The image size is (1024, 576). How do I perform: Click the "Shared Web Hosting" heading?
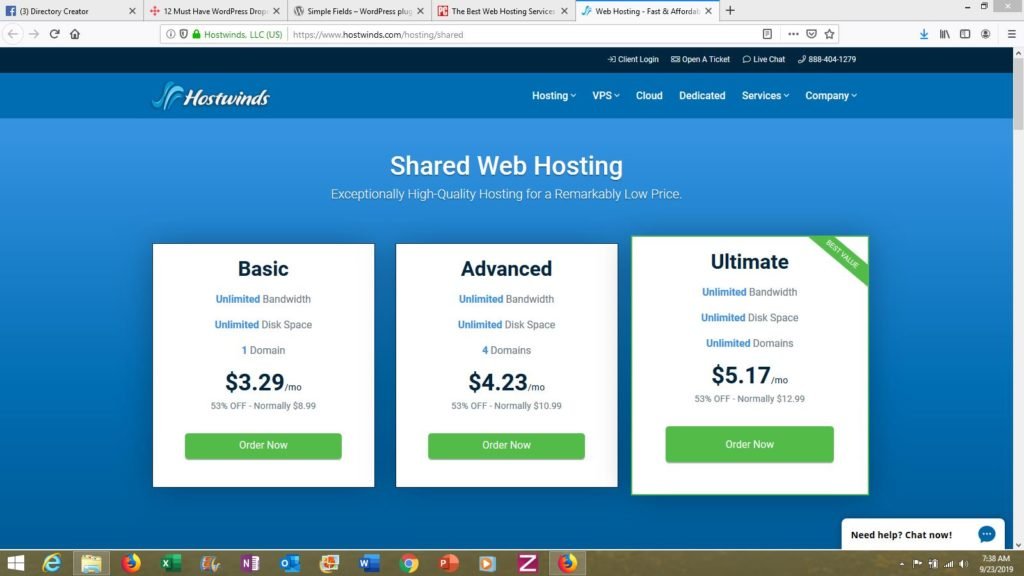506,166
